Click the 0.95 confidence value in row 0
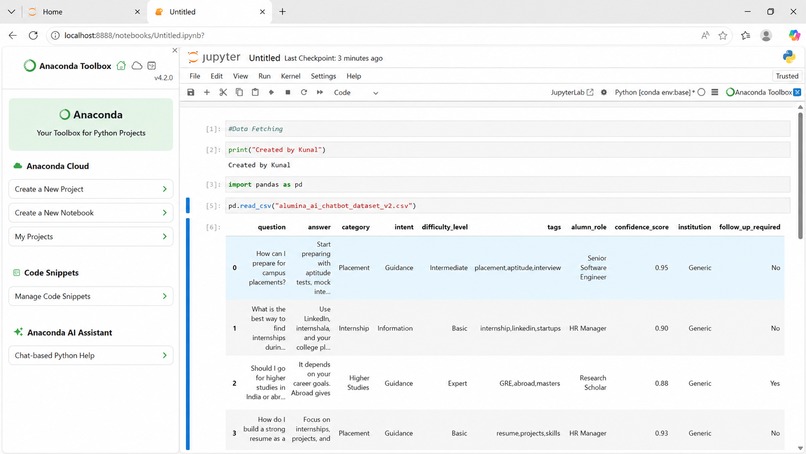 tap(662, 267)
